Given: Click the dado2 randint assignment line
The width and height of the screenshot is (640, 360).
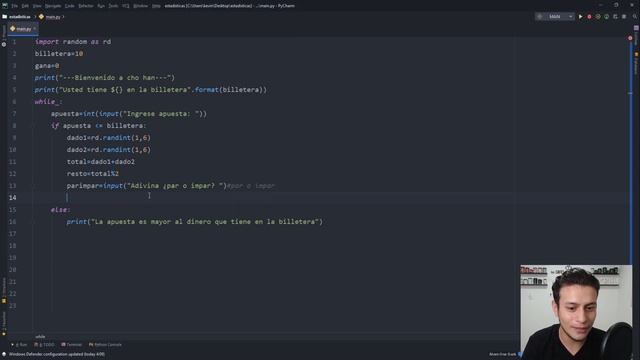Looking at the screenshot, I should point(109,150).
